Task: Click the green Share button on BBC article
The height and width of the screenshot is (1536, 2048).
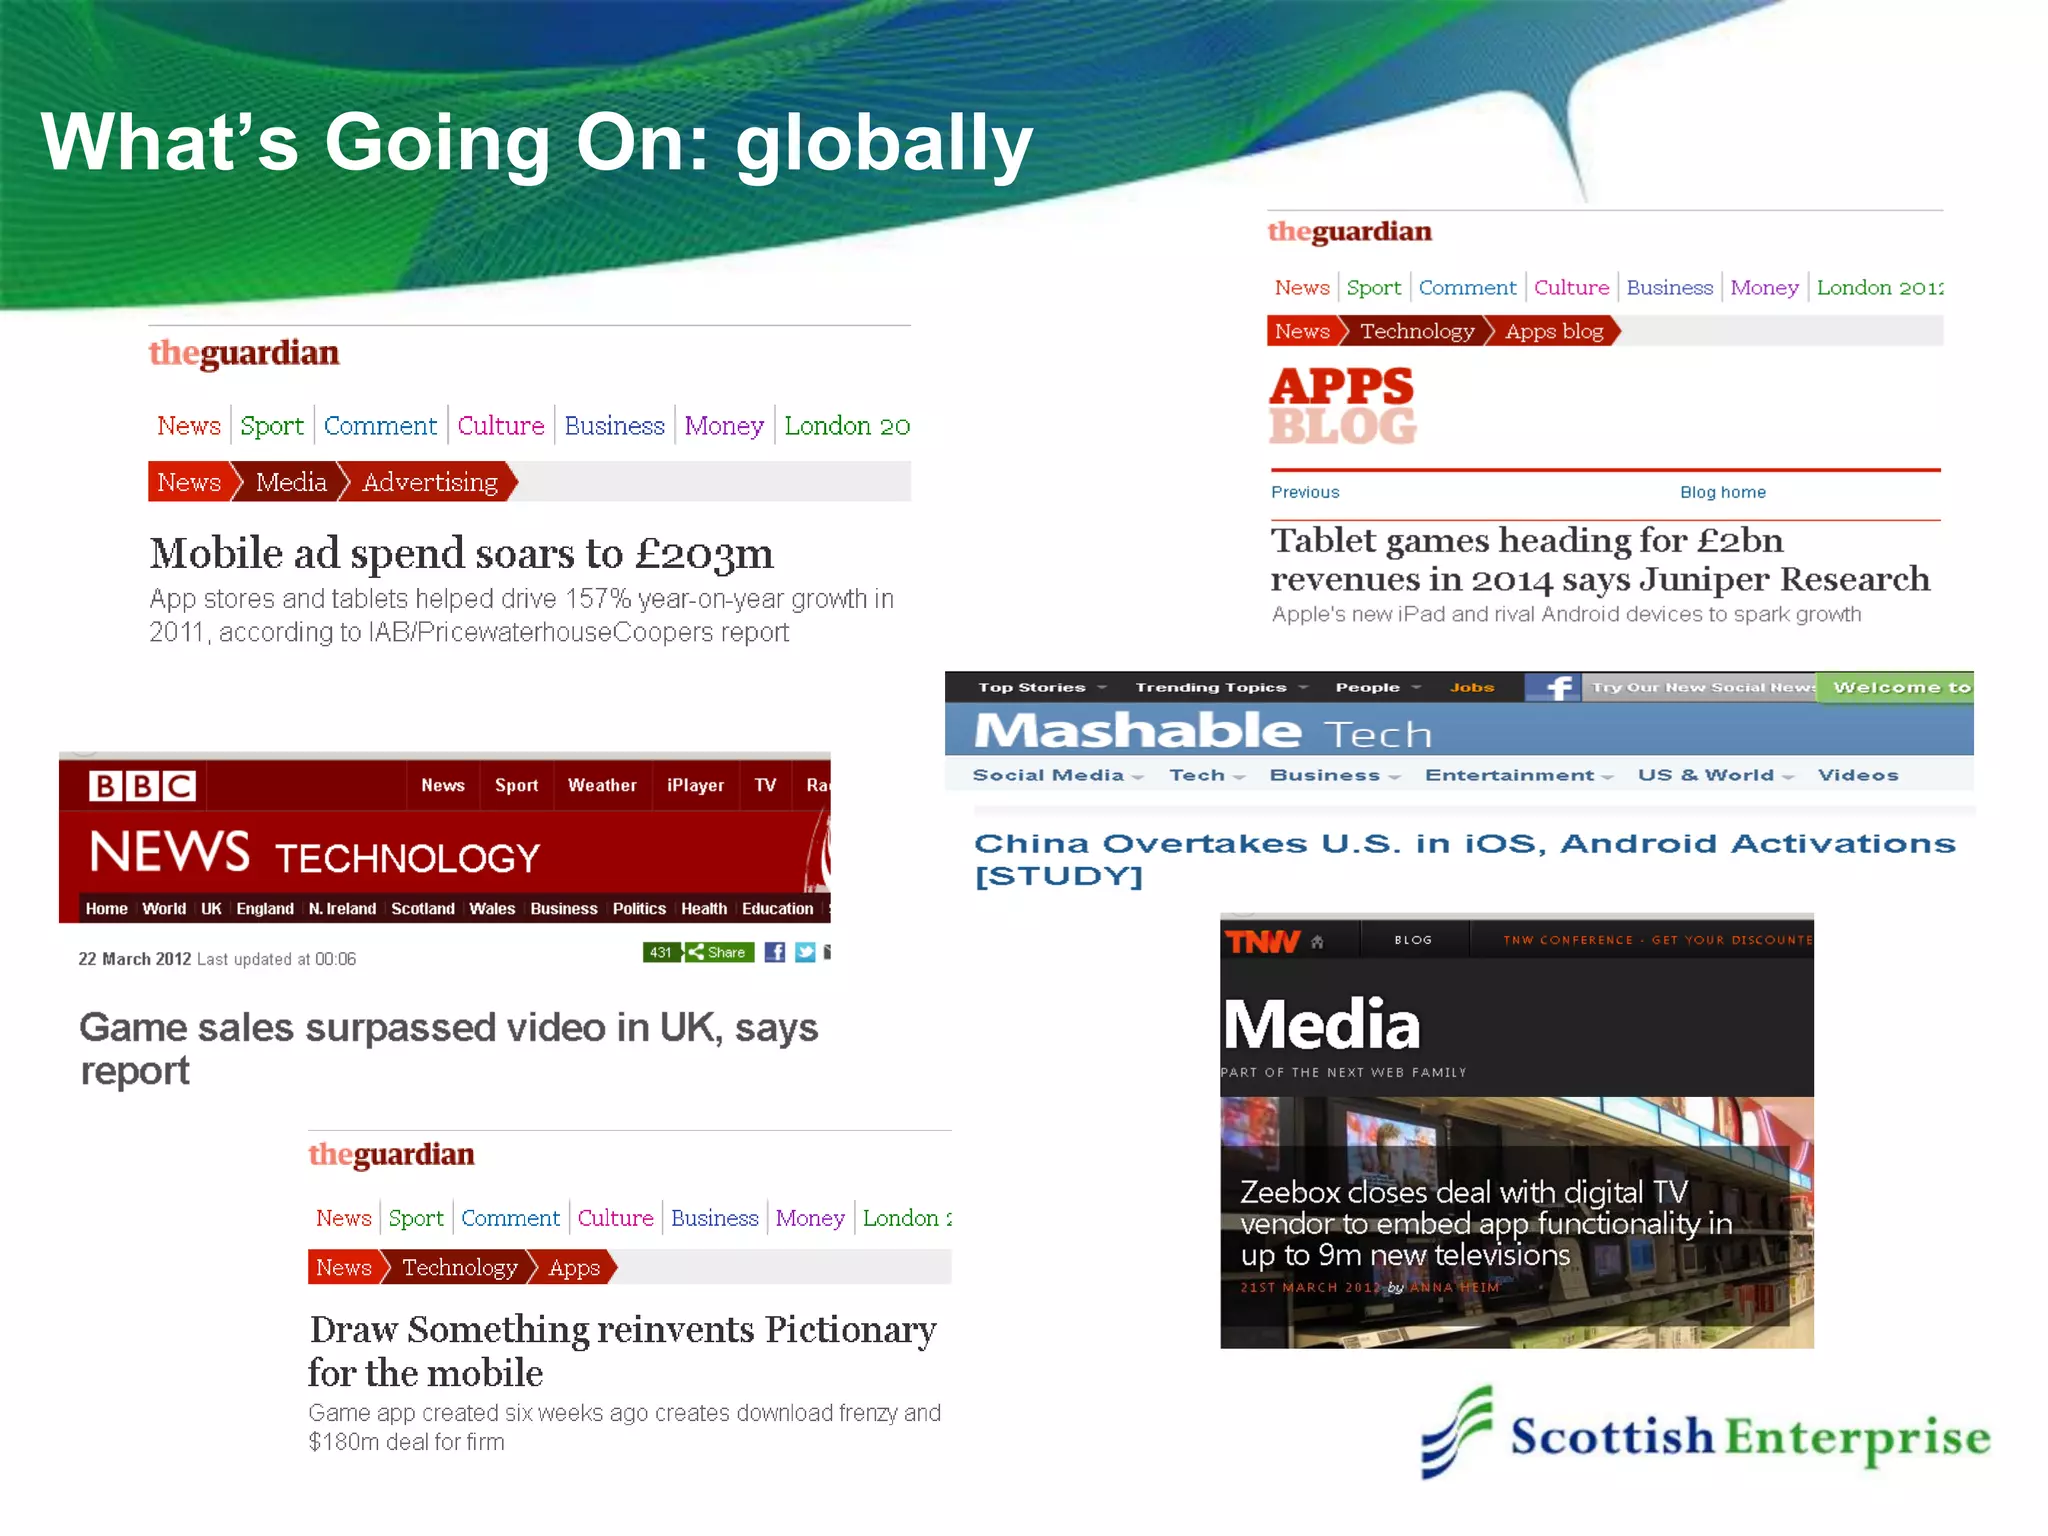Action: [719, 953]
